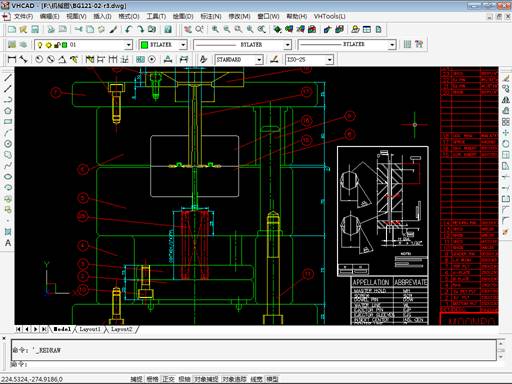512x384 pixels.
Task: Select the Line tool in left toolbar
Action: [8, 78]
